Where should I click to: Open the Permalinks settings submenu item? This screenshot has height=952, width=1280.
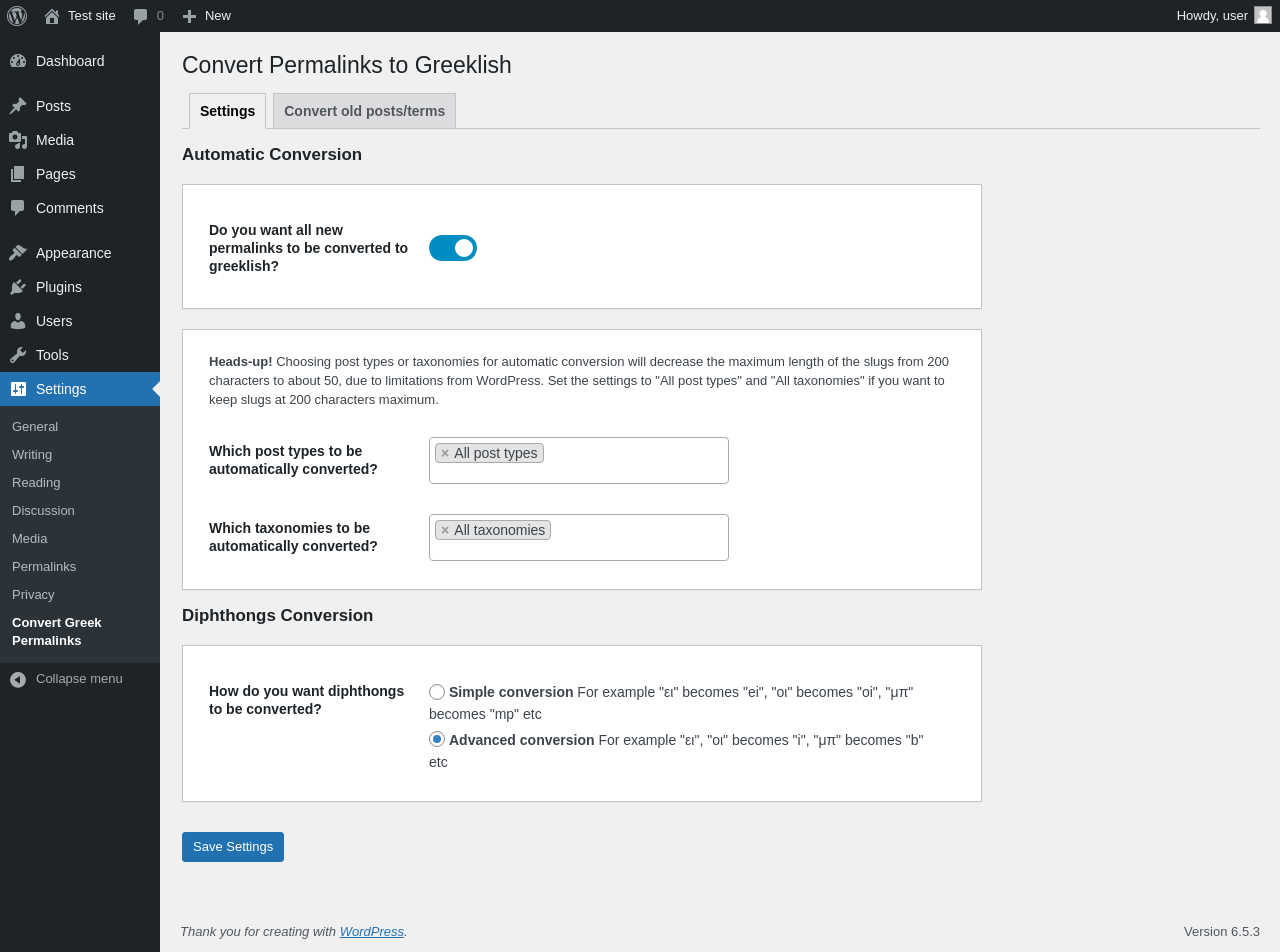tap(44, 566)
